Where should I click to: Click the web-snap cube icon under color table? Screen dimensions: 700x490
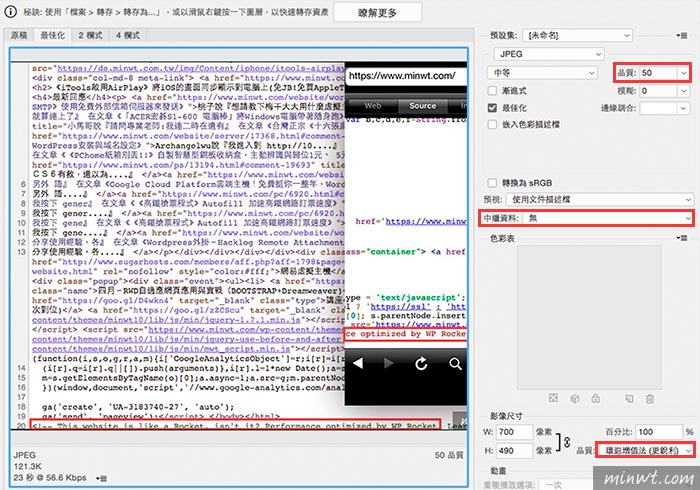575,398
